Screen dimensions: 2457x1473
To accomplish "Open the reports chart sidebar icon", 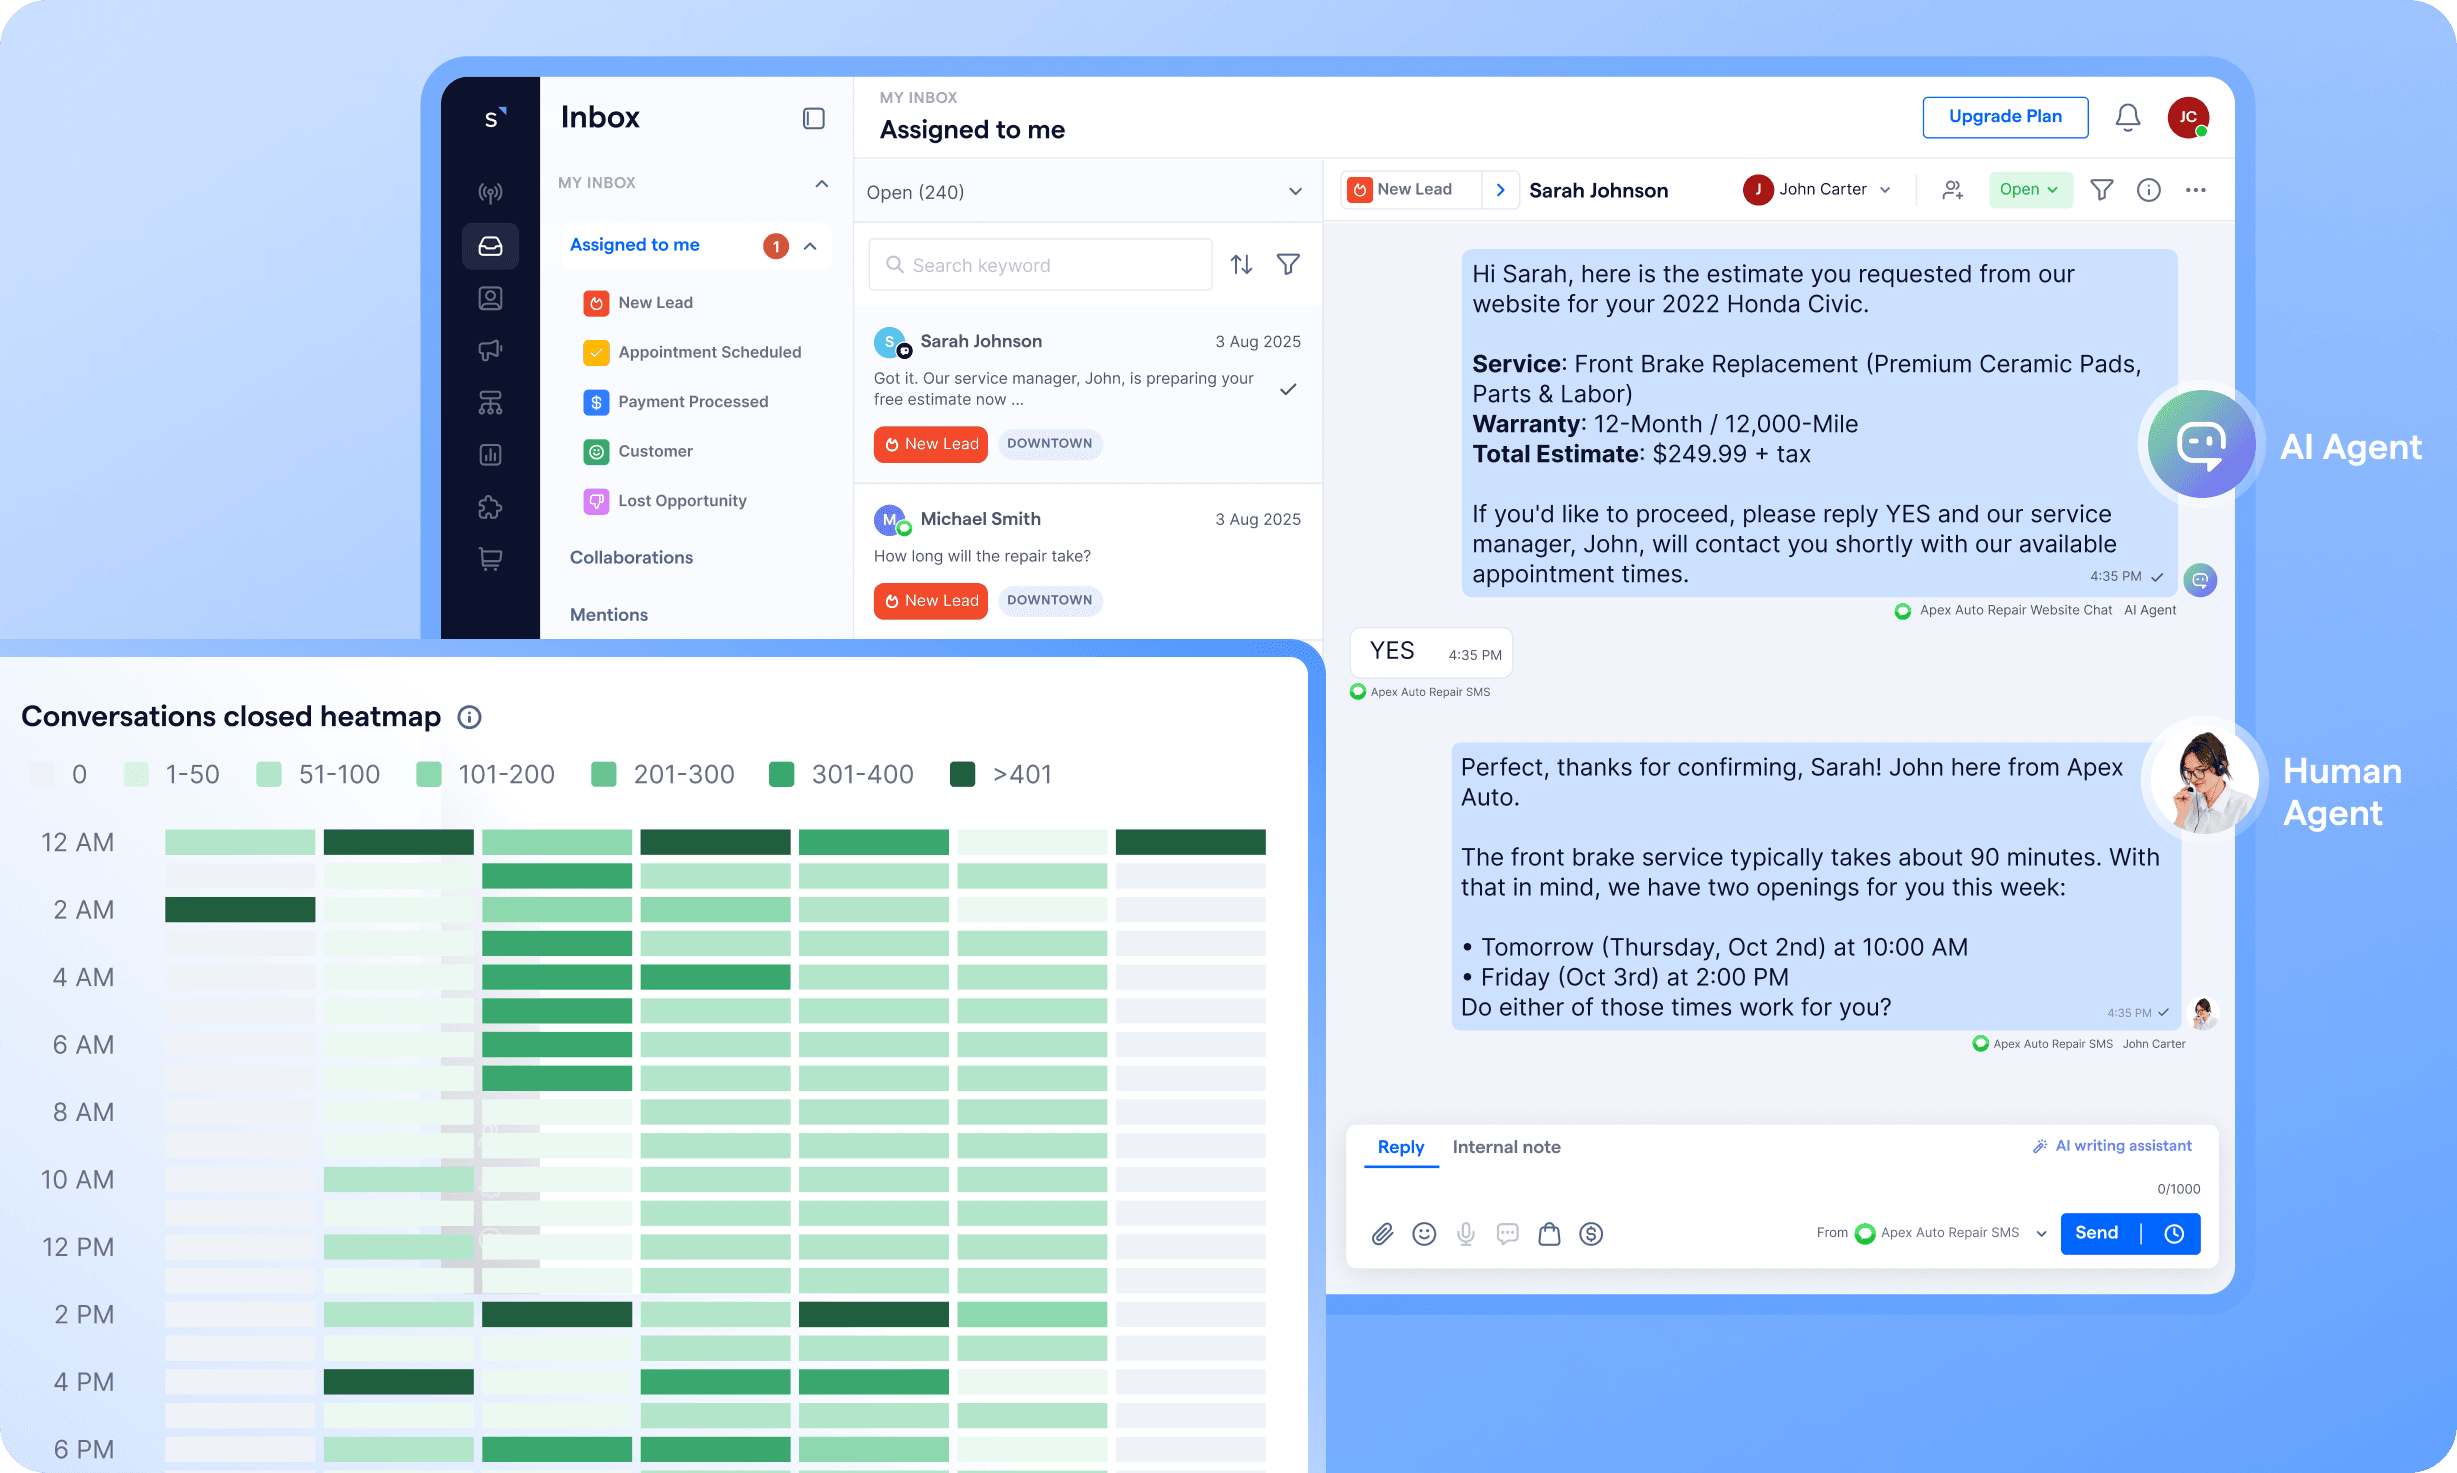I will [490, 455].
